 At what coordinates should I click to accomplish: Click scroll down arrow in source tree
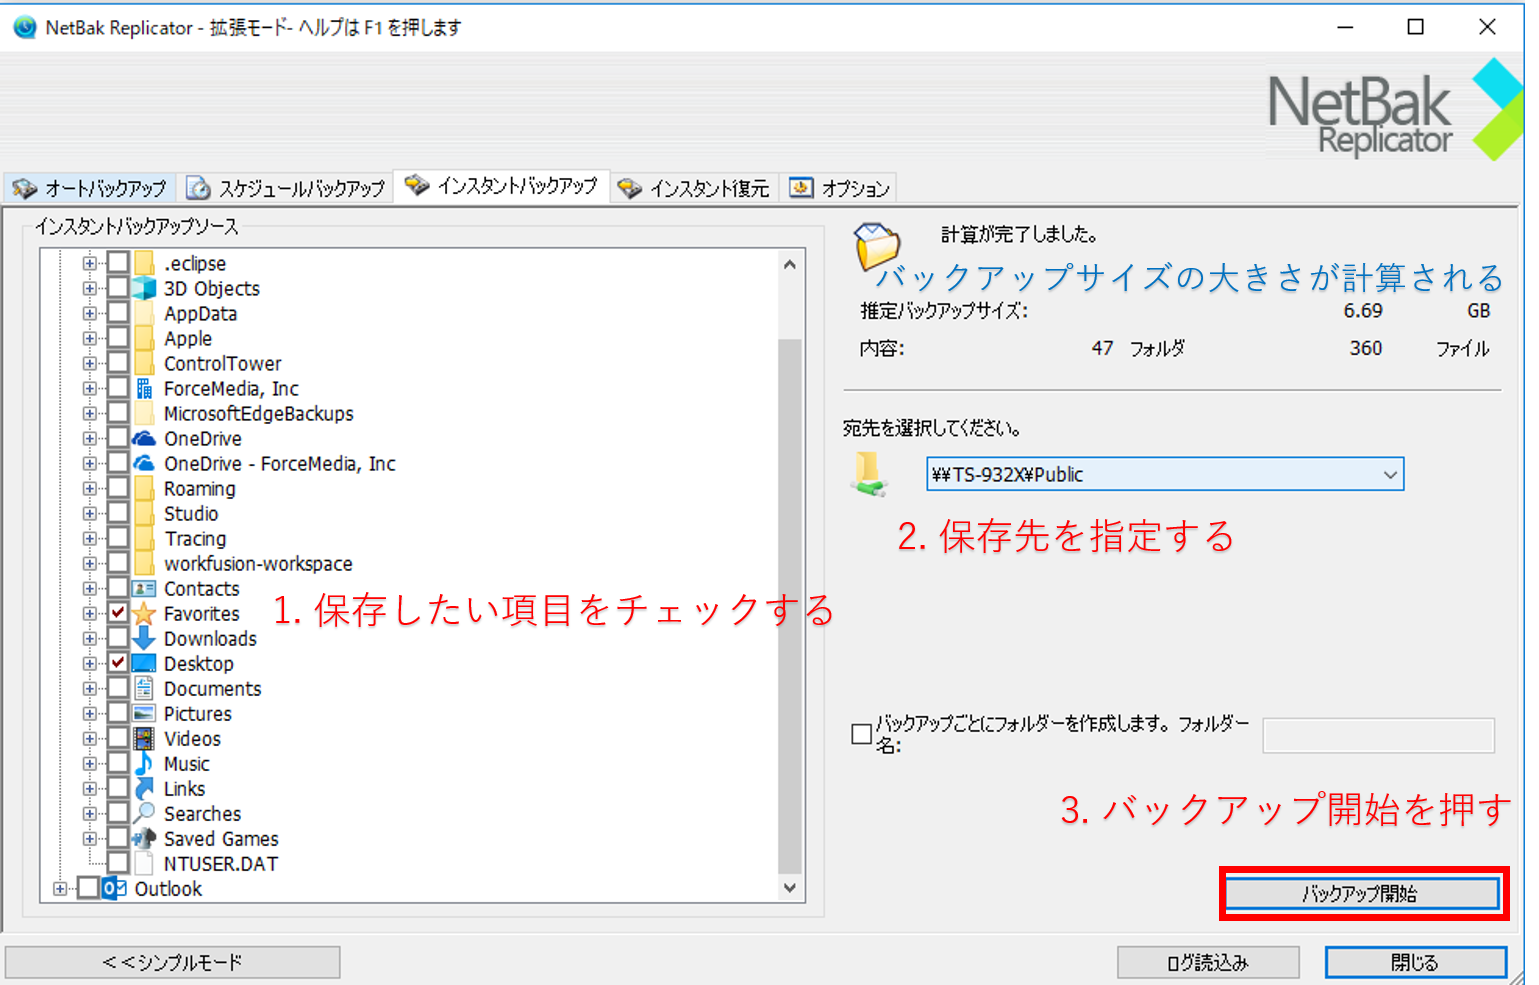(790, 888)
